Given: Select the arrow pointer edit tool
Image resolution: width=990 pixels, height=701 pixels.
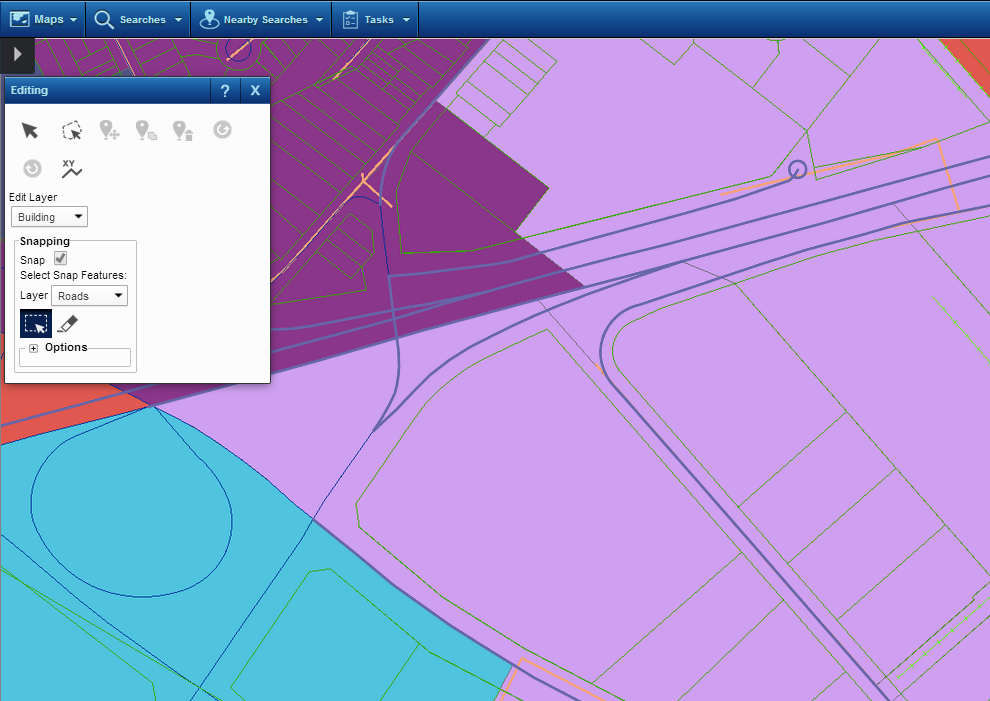Looking at the screenshot, I should coord(30,131).
